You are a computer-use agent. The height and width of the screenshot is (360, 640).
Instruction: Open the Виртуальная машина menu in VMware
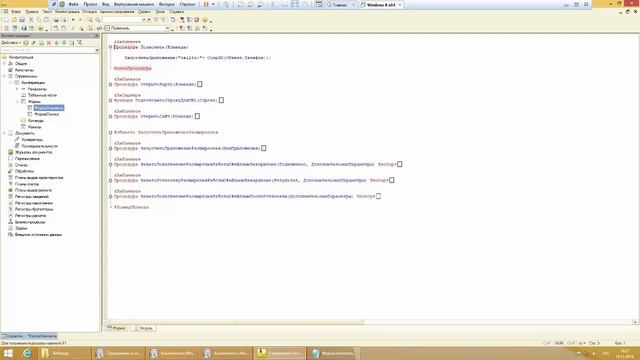134,4
